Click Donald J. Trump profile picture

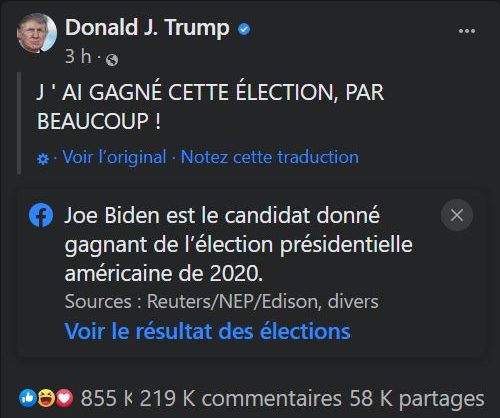(x=37, y=33)
